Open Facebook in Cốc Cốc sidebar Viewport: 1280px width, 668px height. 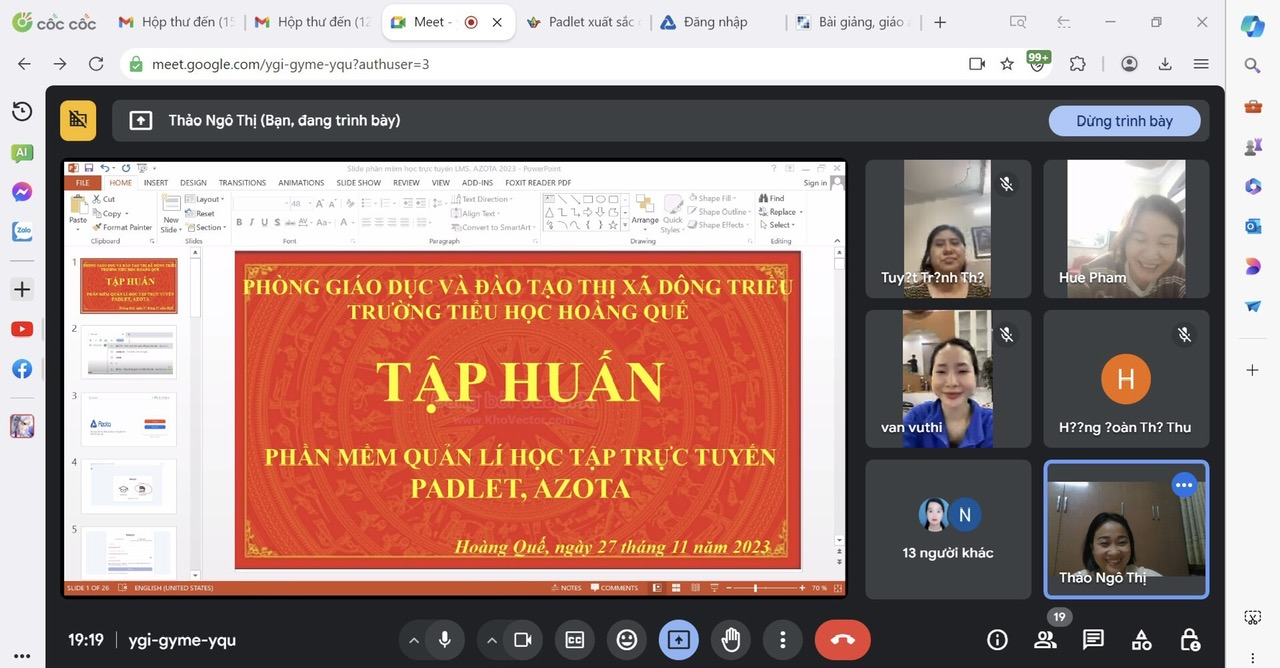[22, 369]
